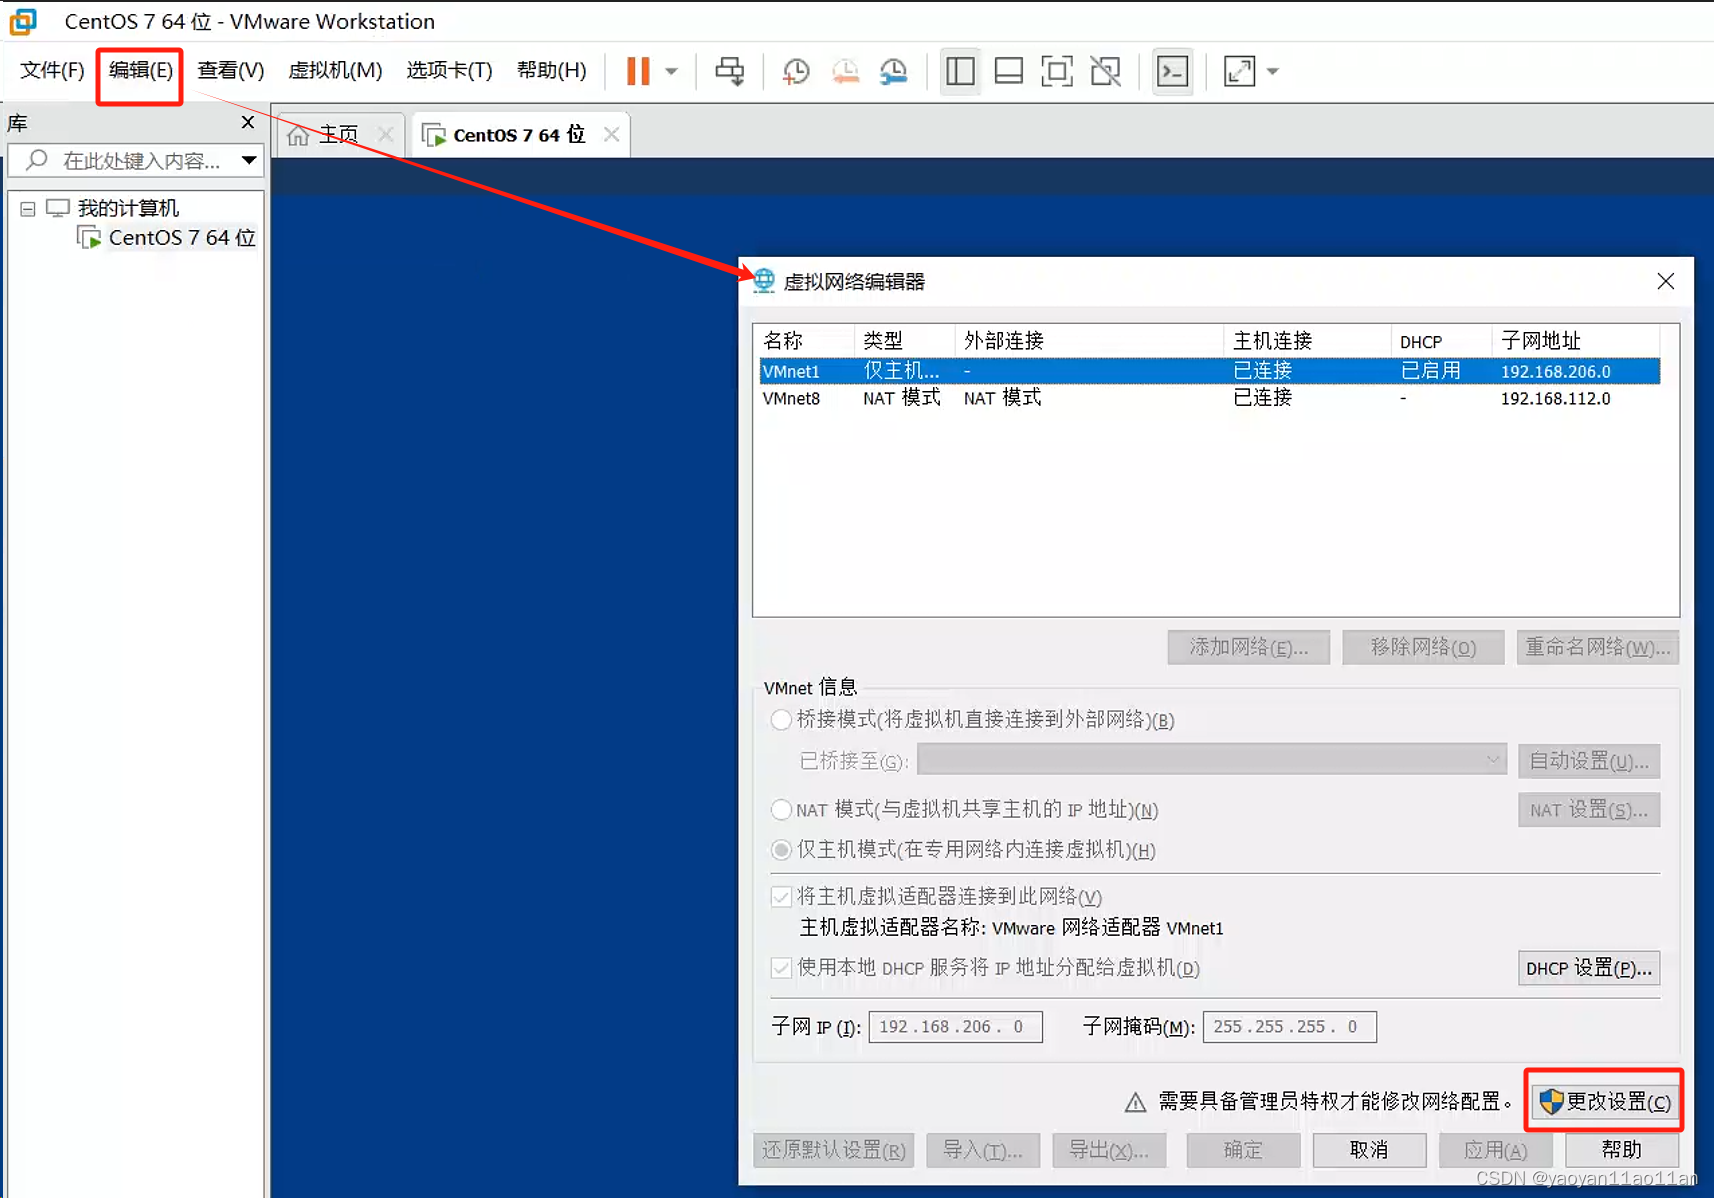Open the 选项卡(T) menu
This screenshot has width=1714, height=1198.
(449, 71)
